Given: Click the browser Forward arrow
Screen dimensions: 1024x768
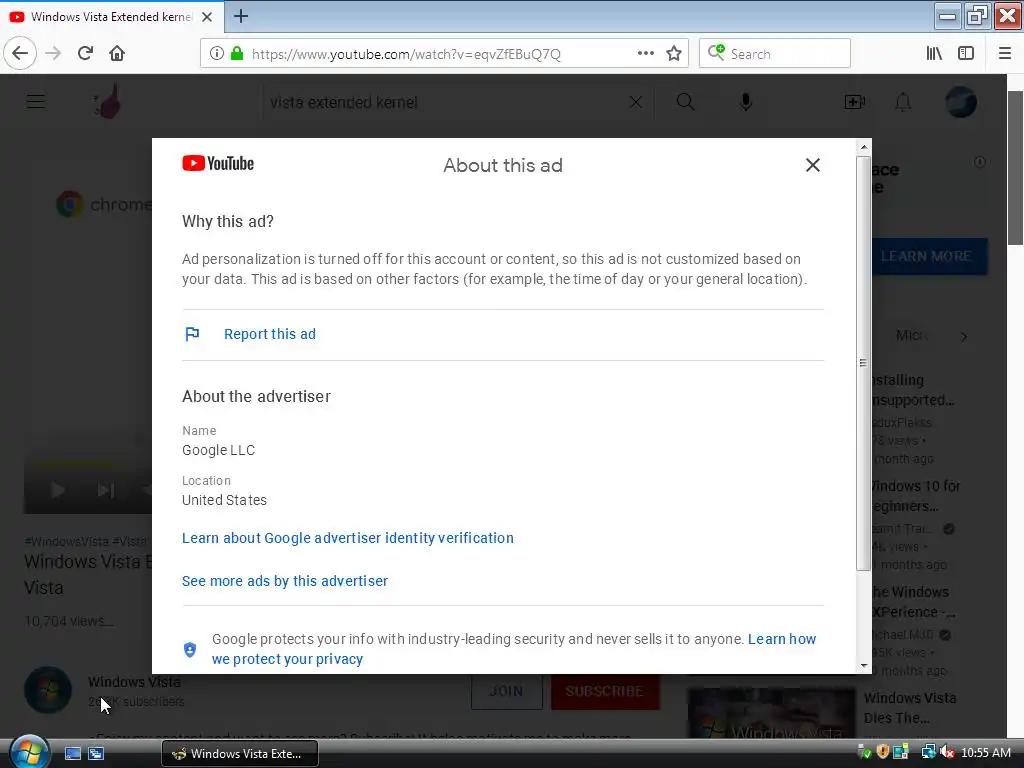Looking at the screenshot, I should (x=54, y=54).
